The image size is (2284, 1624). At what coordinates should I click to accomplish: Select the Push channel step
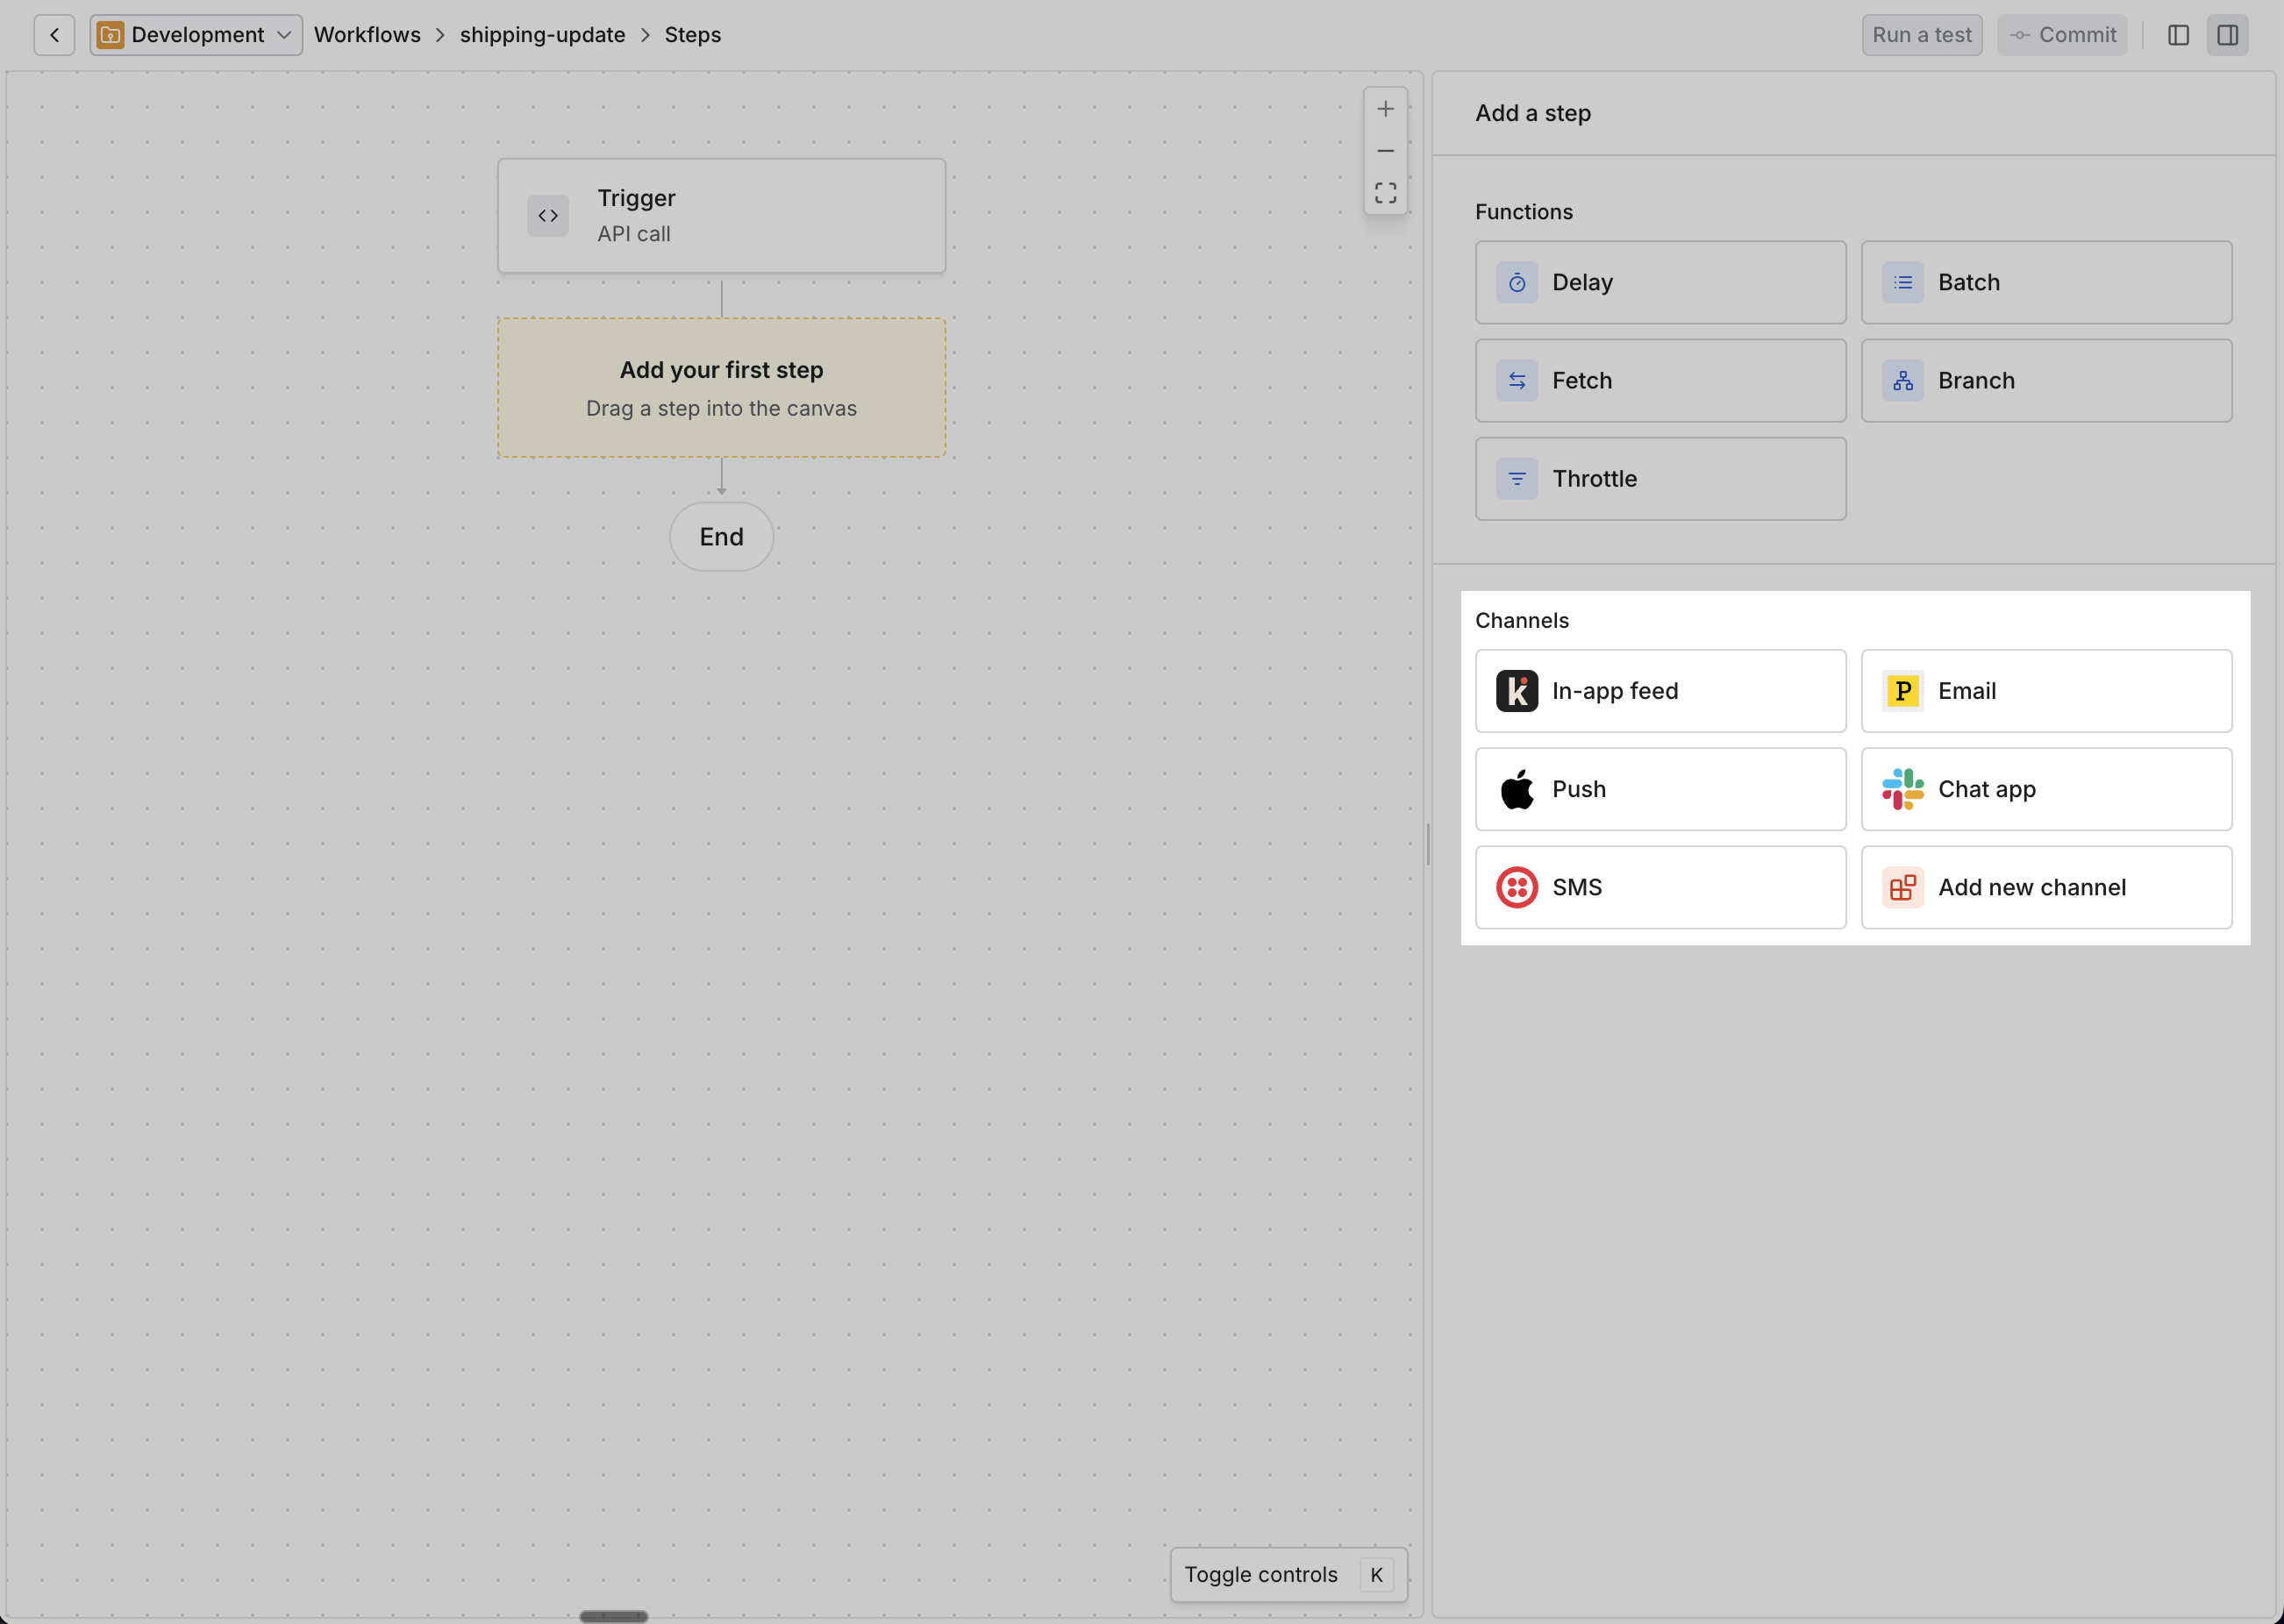click(1660, 789)
